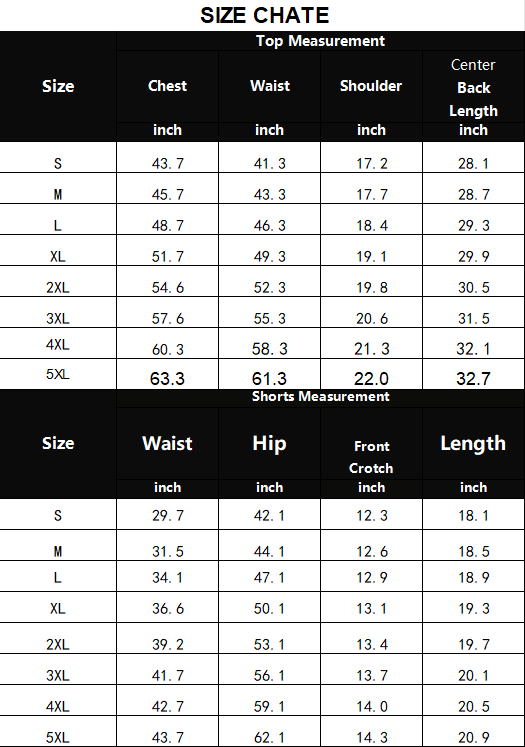
Task: Select front crotch value 13.4
Action: click(x=371, y=644)
